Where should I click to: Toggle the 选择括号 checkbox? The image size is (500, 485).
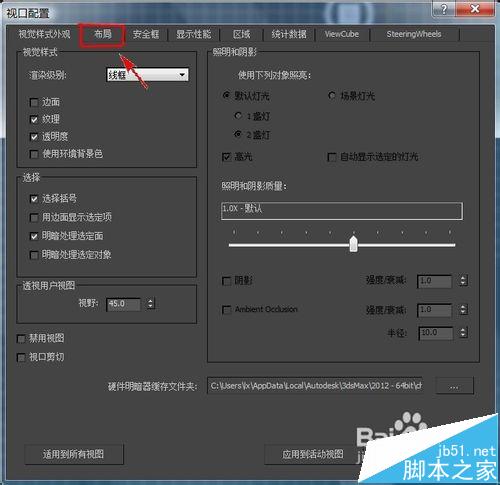(34, 199)
